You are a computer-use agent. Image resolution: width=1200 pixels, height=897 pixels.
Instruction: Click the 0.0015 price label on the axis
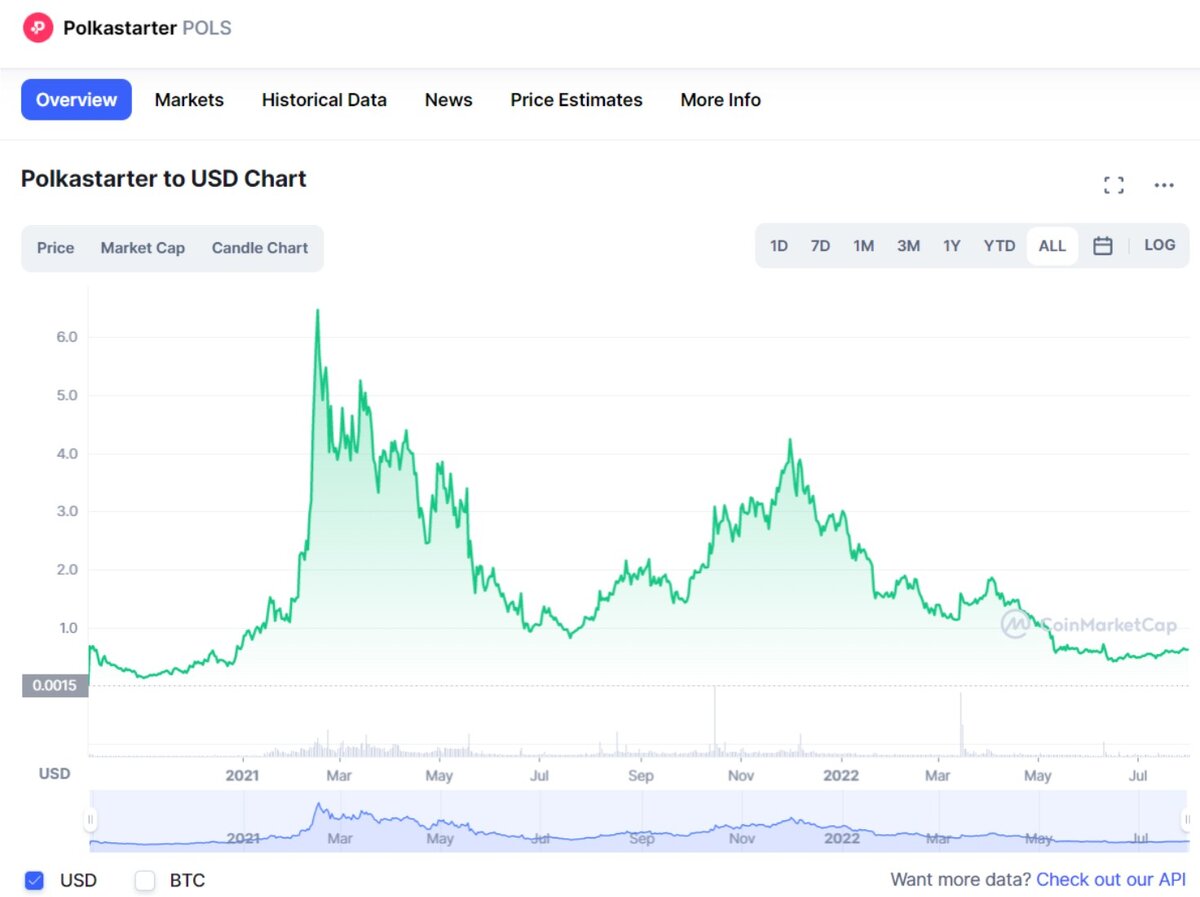(55, 686)
